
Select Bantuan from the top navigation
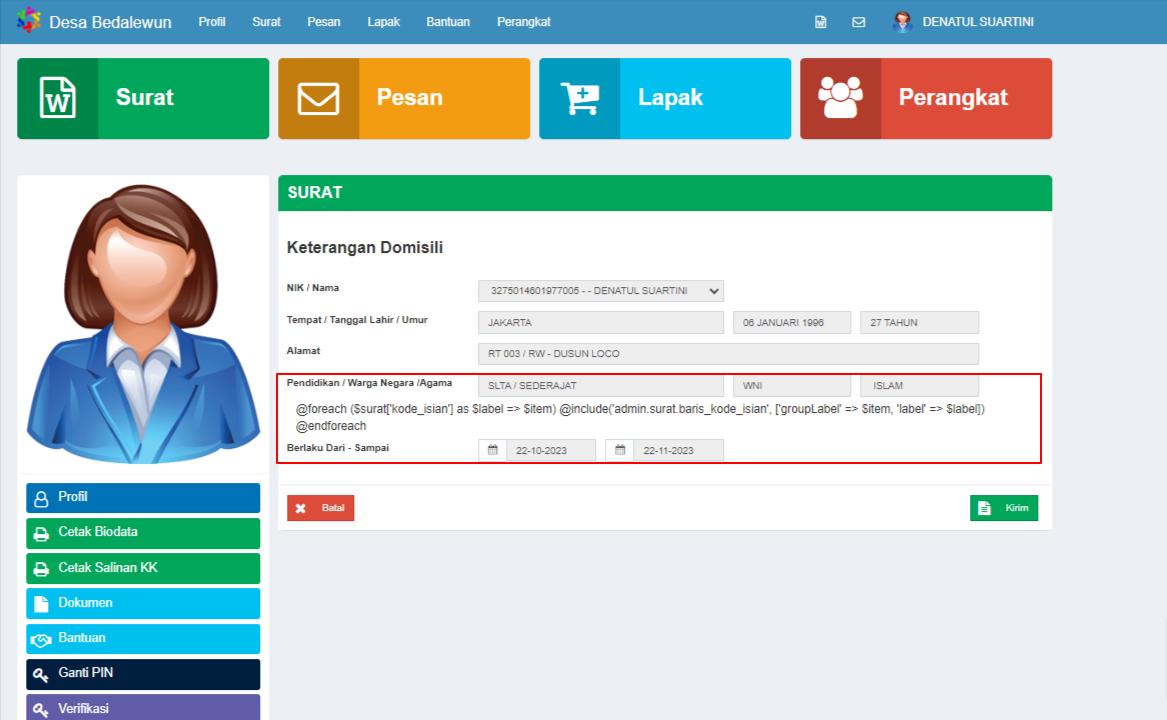point(448,21)
